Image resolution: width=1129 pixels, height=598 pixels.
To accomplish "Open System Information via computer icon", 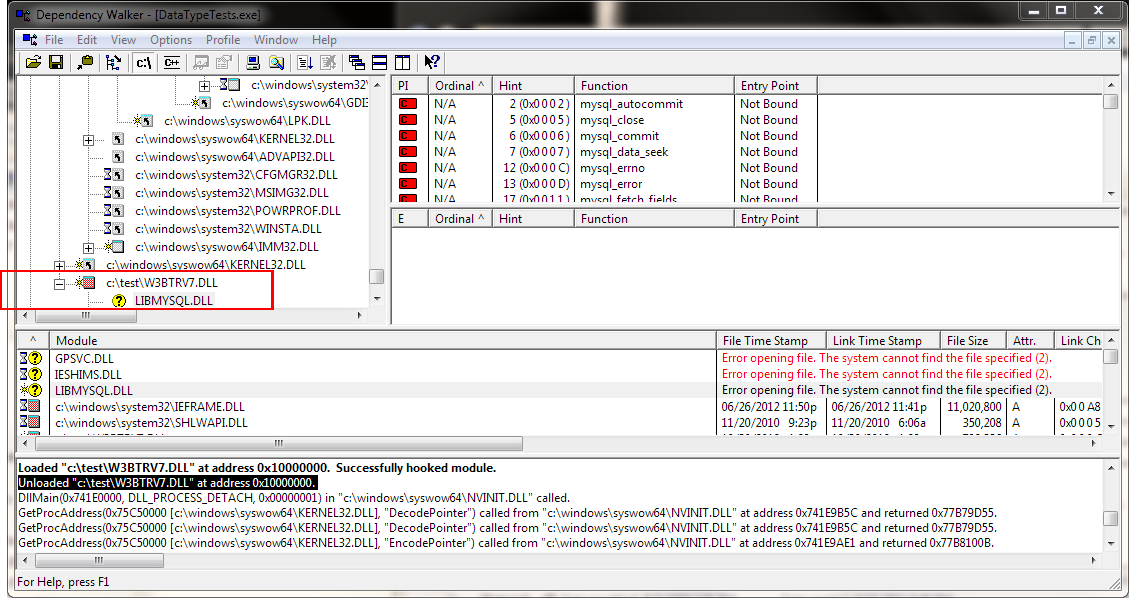I will pos(253,62).
